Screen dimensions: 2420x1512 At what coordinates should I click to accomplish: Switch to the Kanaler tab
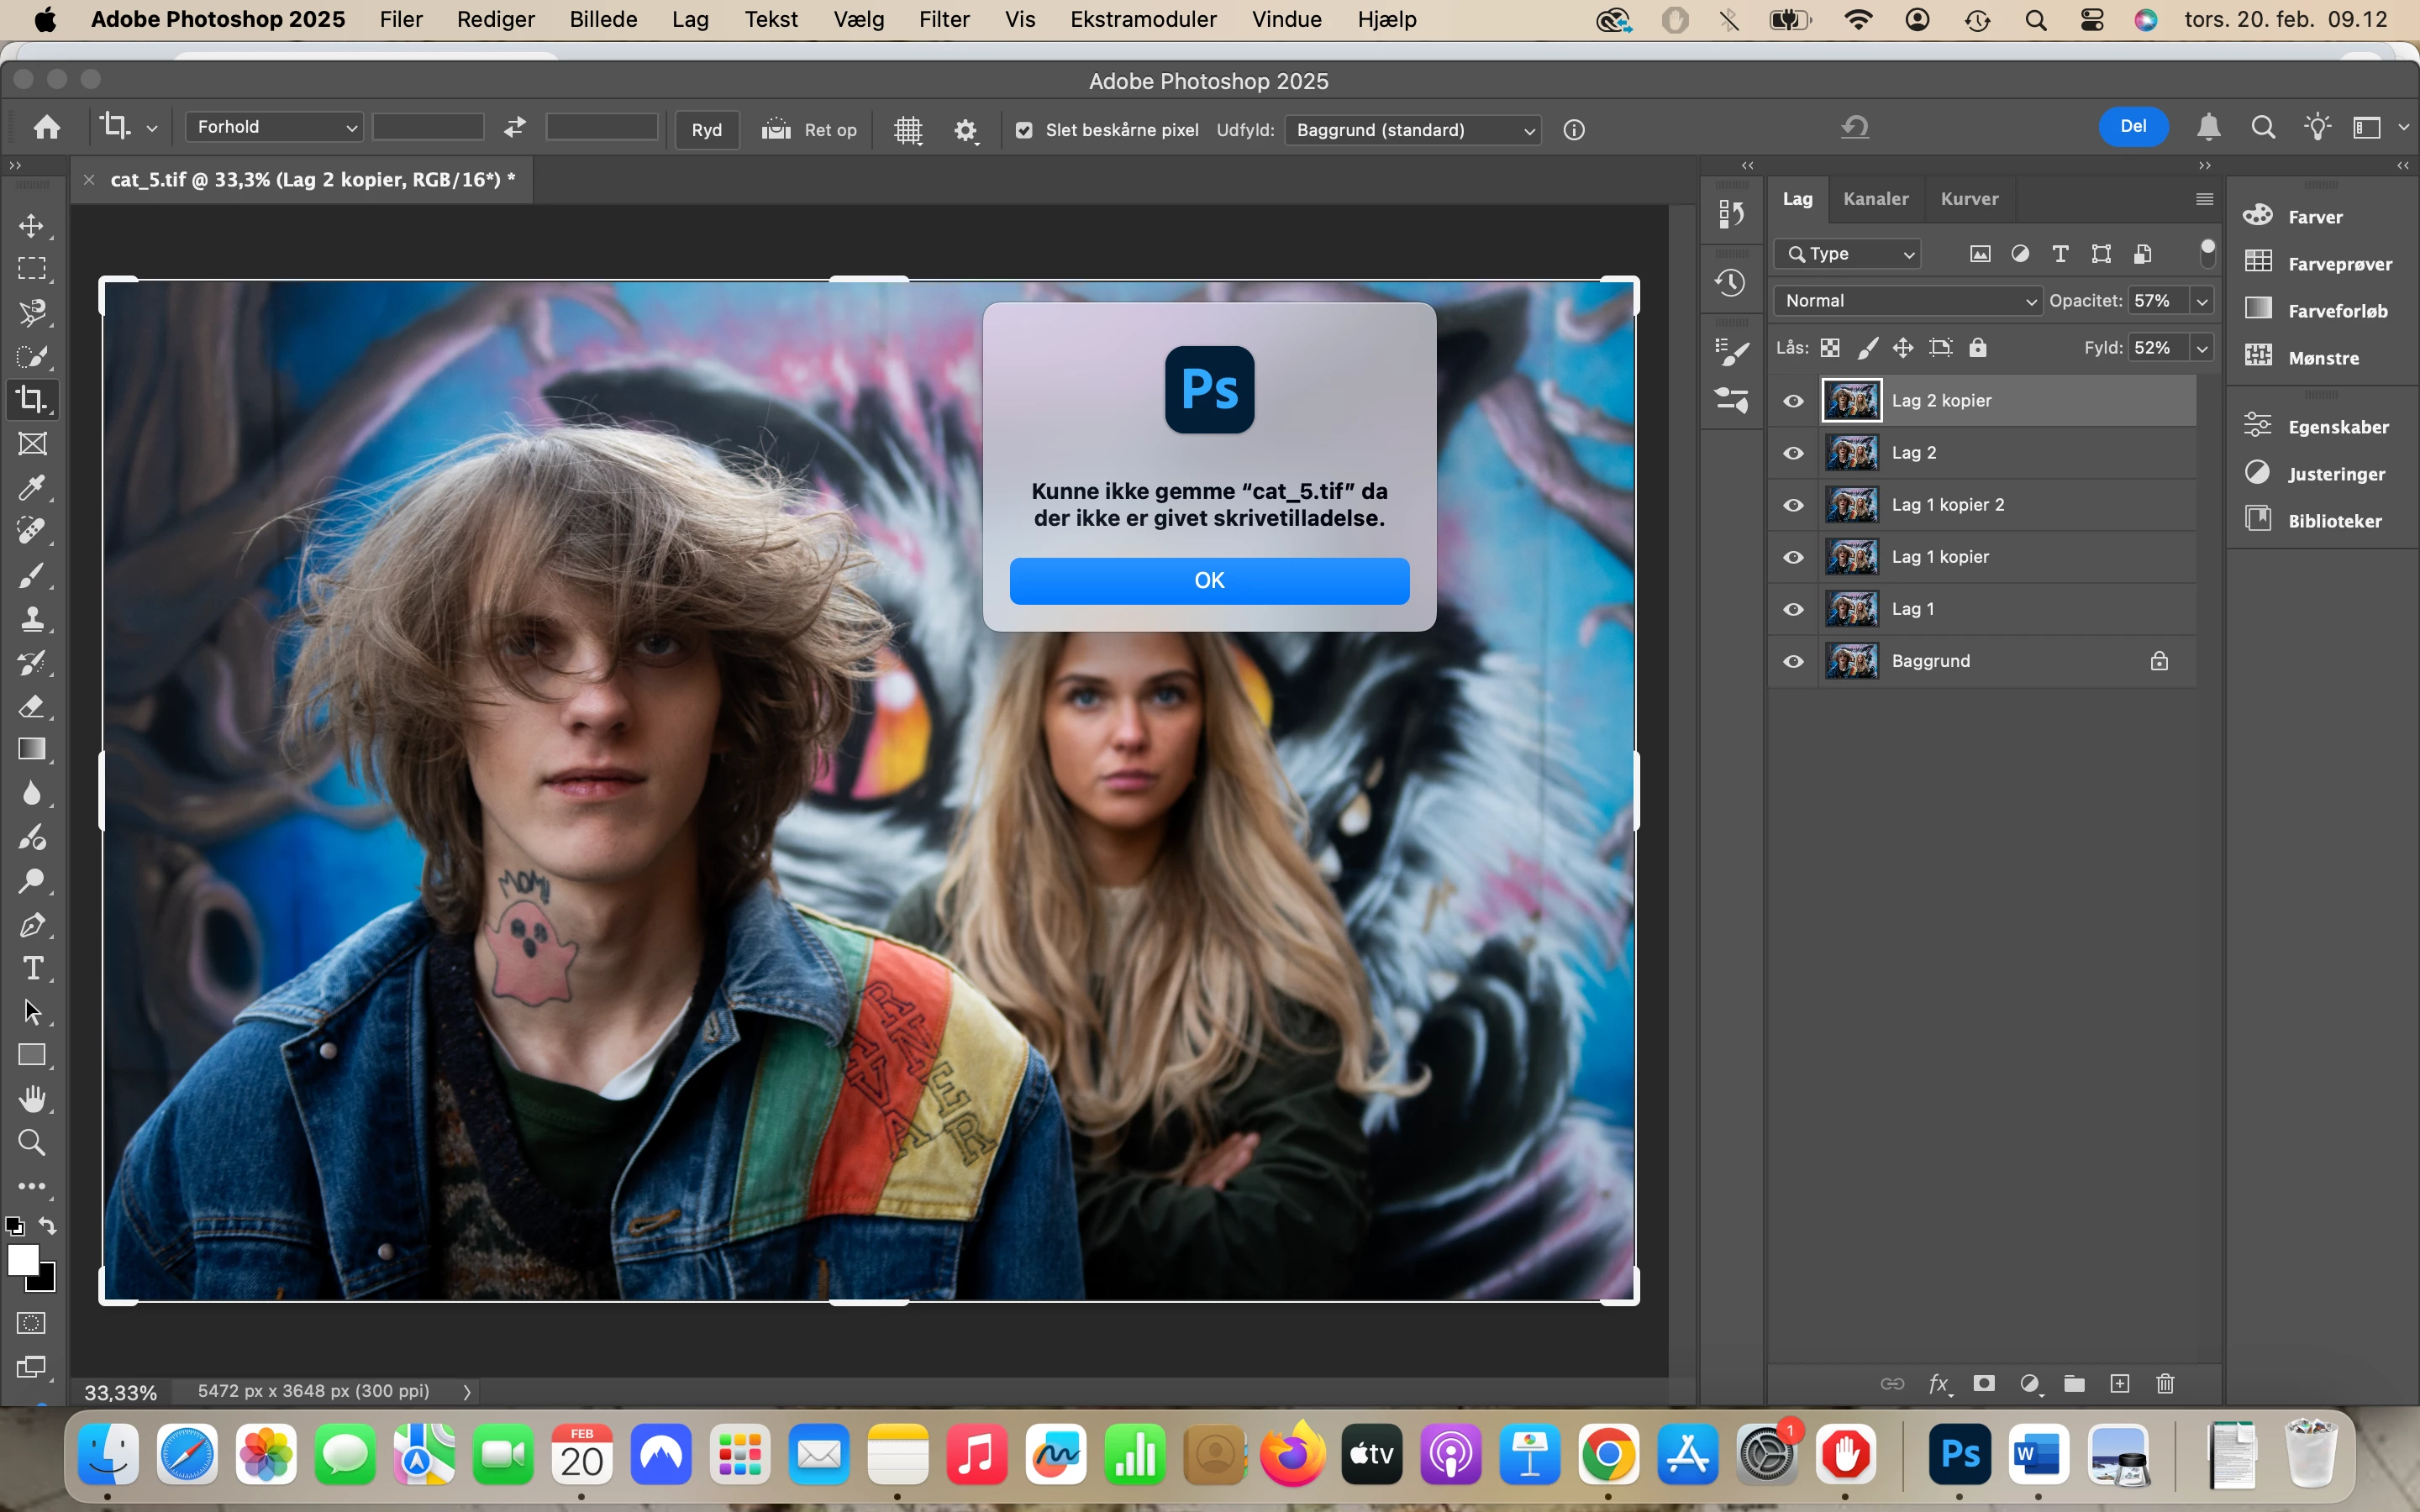1875,199
